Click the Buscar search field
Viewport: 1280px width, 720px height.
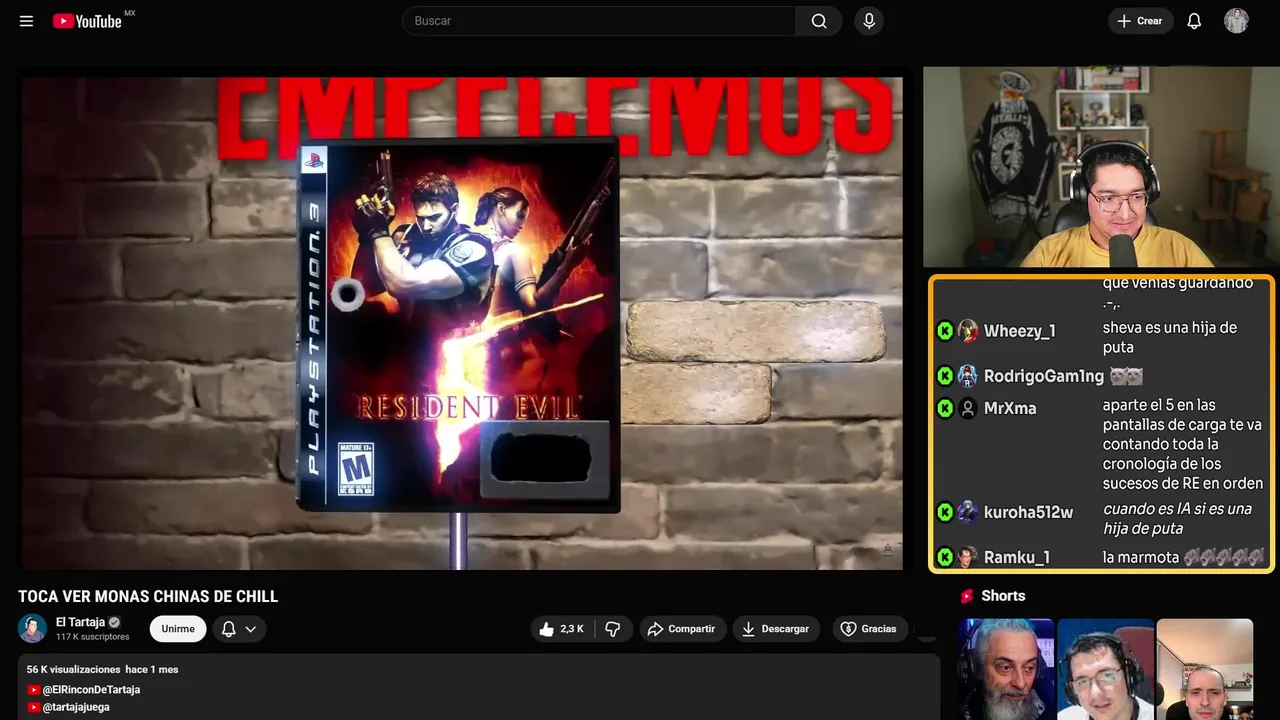point(599,21)
